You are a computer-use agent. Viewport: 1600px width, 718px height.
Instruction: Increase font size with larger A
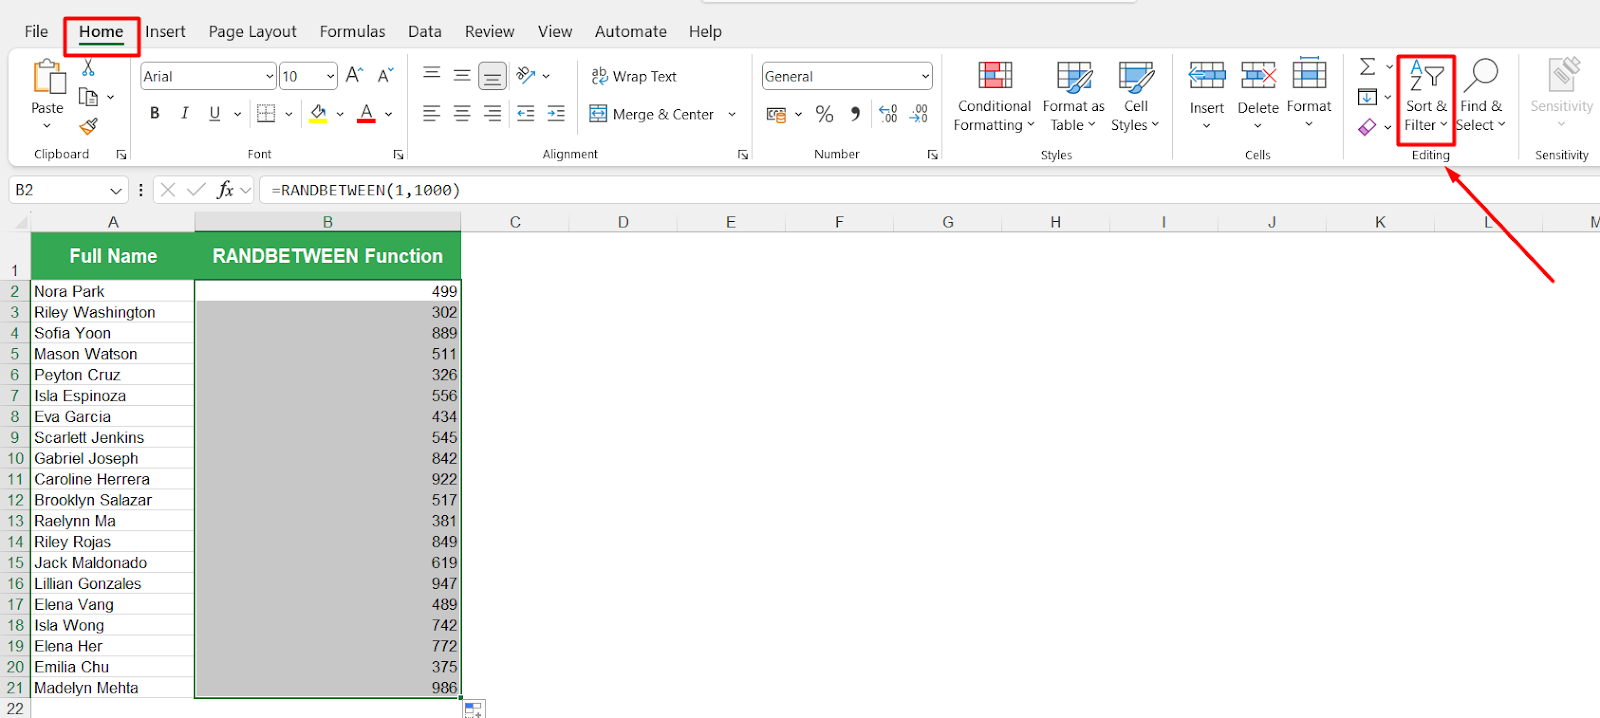click(354, 75)
